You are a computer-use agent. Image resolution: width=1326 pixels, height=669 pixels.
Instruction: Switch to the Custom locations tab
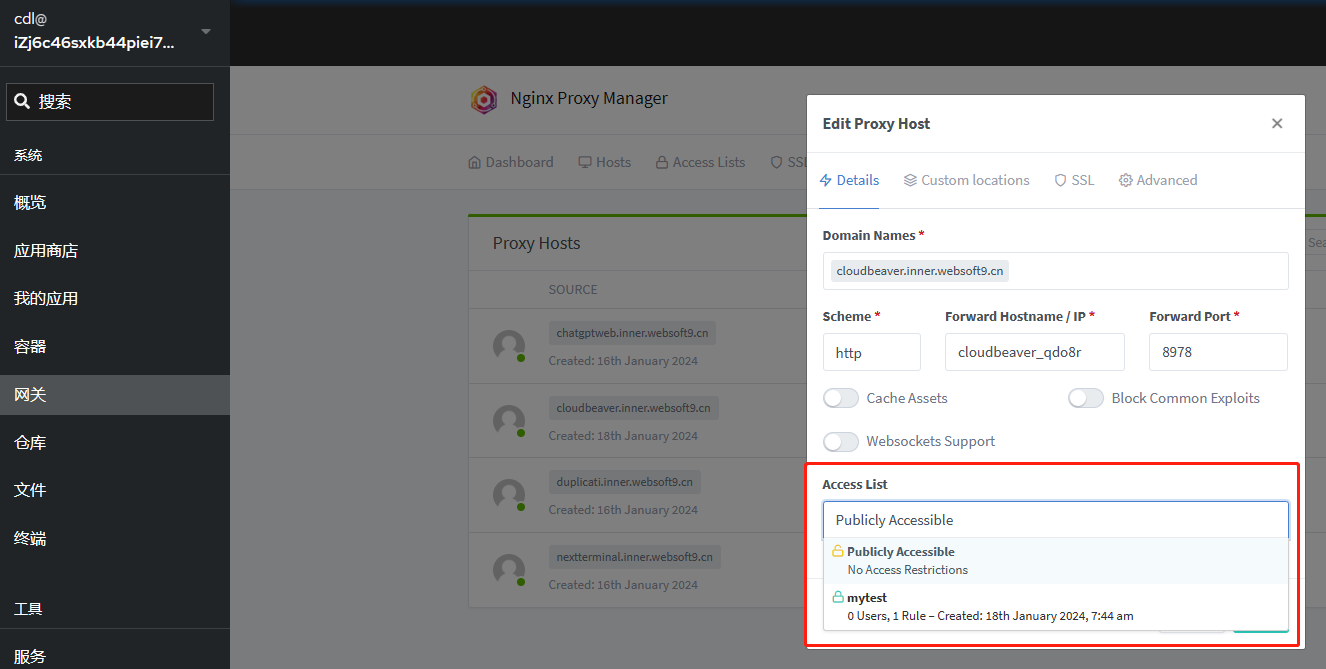[966, 180]
